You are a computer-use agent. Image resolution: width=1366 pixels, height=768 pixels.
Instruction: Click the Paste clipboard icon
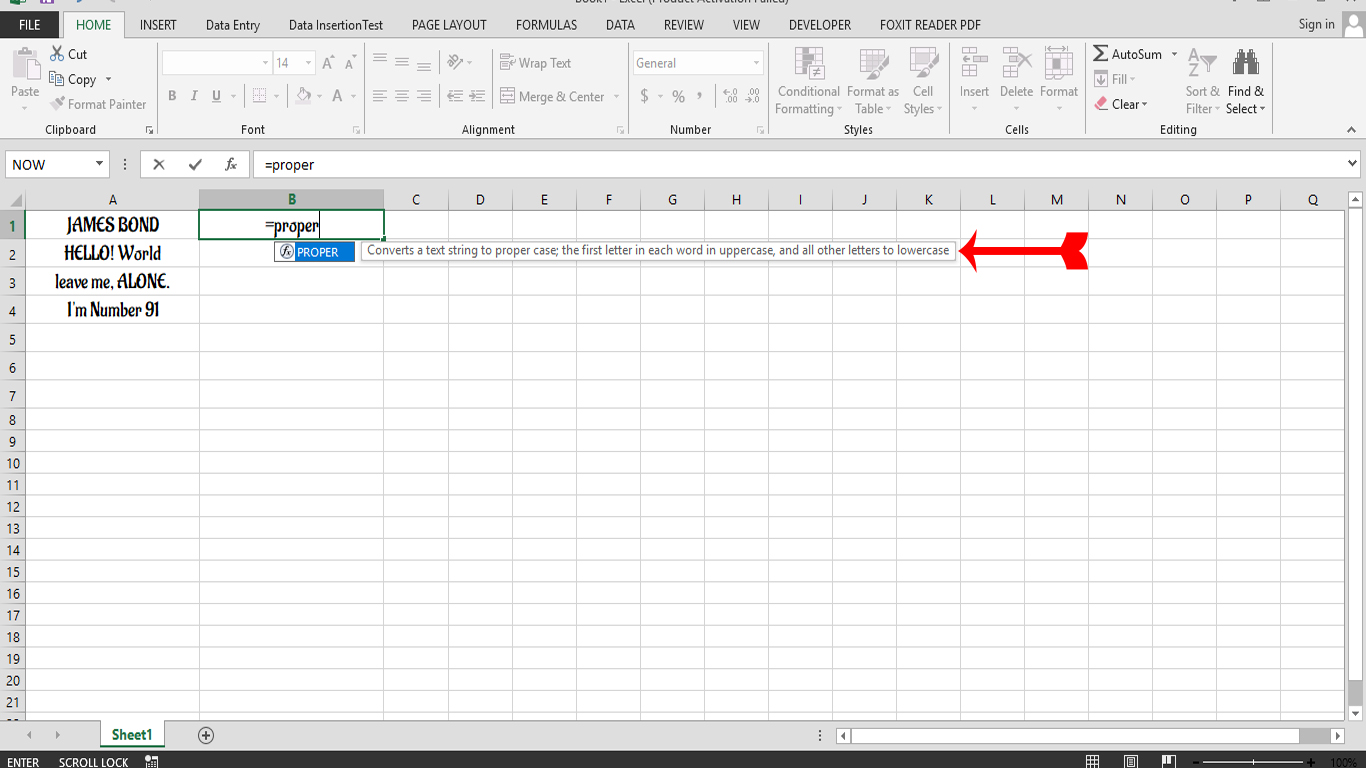(25, 64)
